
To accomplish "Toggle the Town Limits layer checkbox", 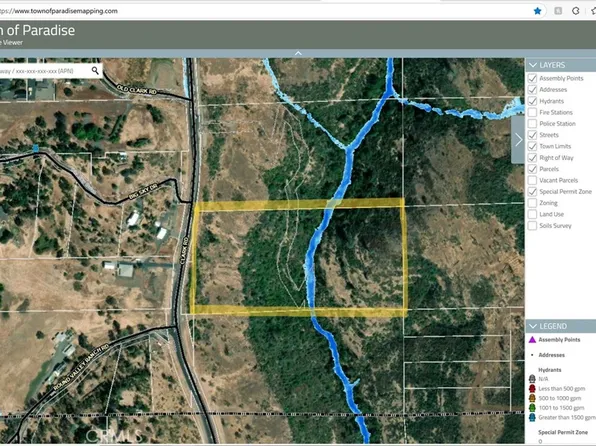I will point(533,146).
